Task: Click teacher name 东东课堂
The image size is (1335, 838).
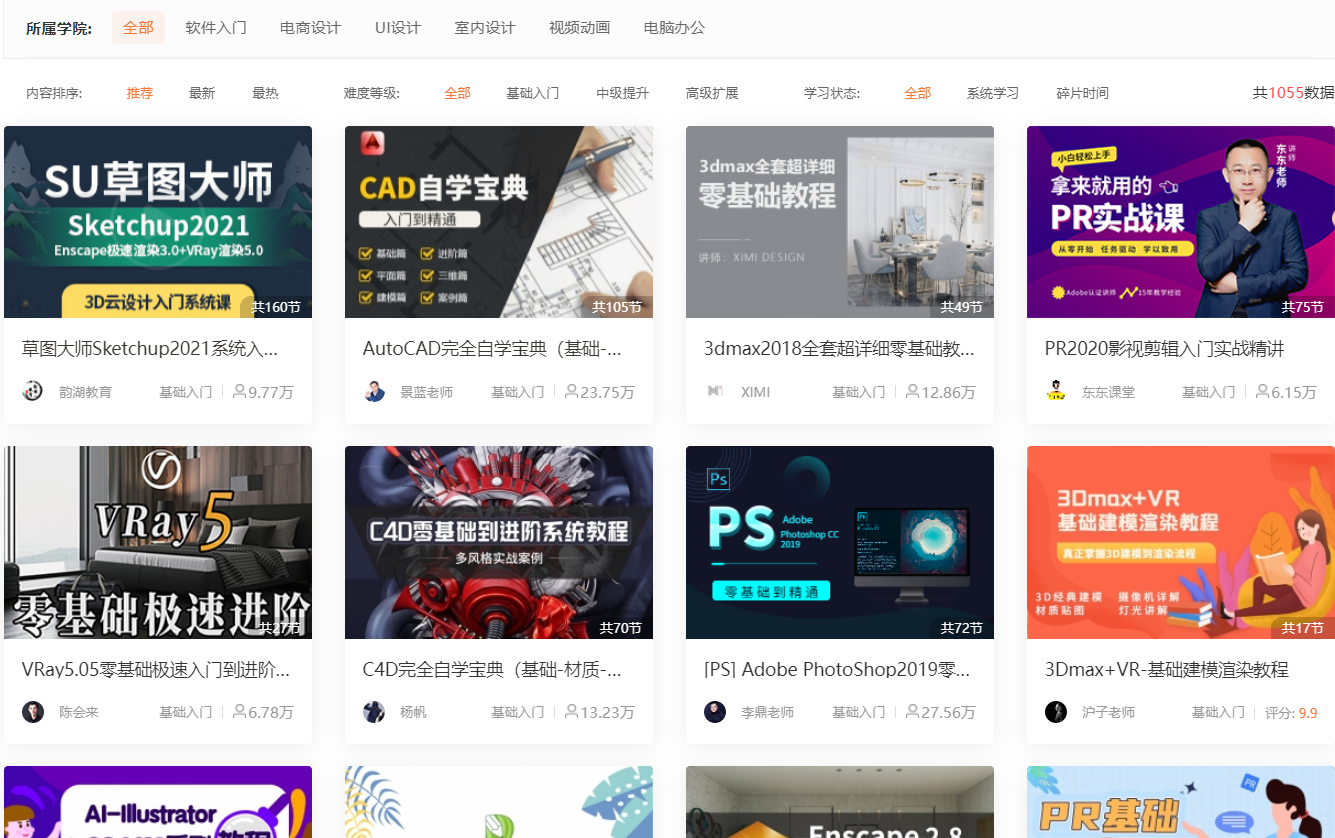Action: 1108,392
